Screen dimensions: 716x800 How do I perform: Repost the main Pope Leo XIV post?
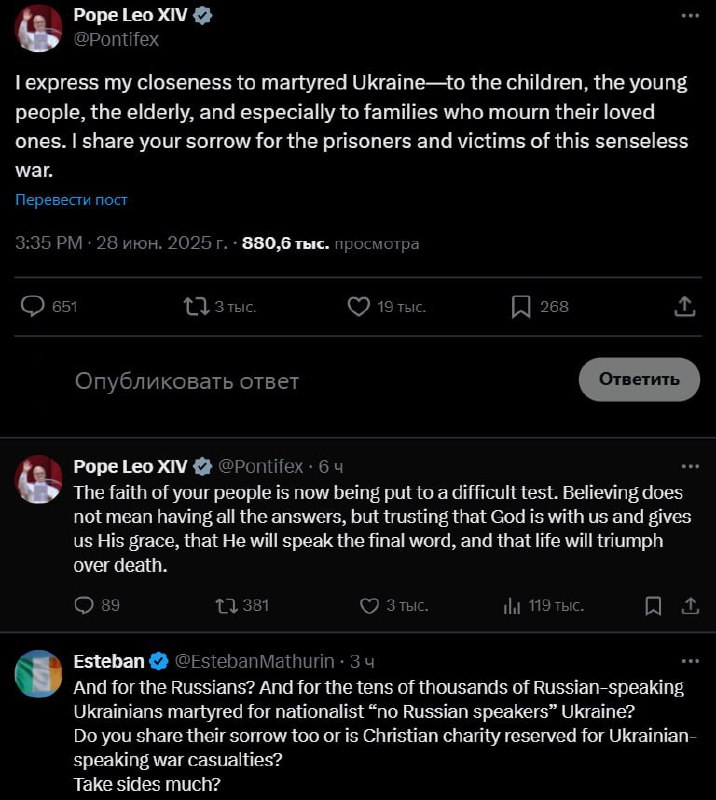[197, 307]
